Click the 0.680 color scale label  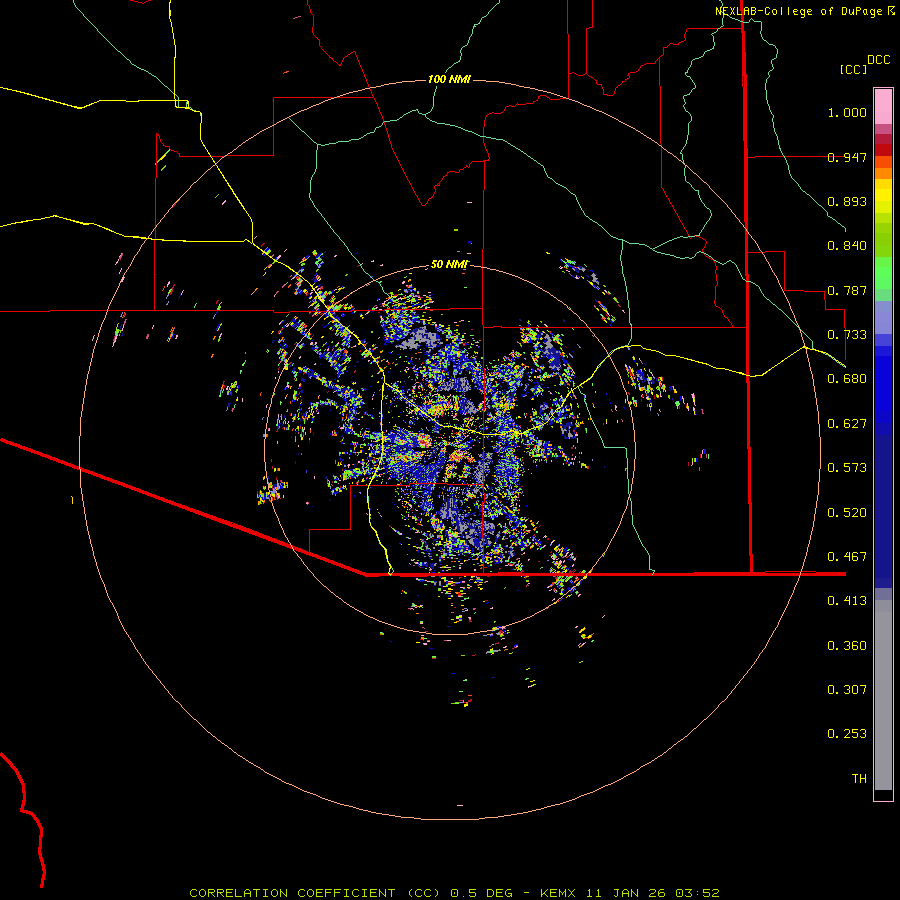point(847,379)
